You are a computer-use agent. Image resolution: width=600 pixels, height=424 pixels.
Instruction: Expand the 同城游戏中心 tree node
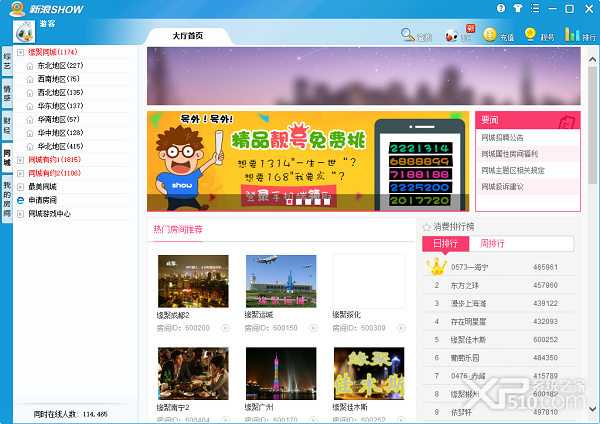(21, 214)
